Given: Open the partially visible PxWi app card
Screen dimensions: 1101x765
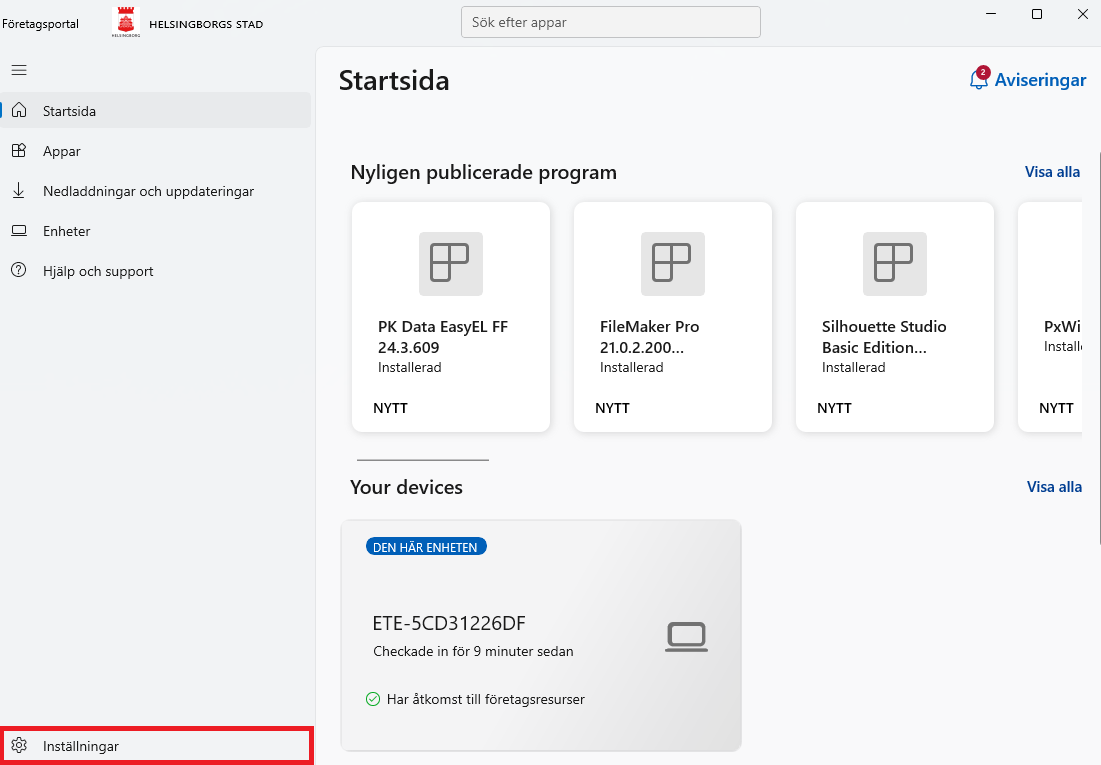Looking at the screenshot, I should [1050, 317].
